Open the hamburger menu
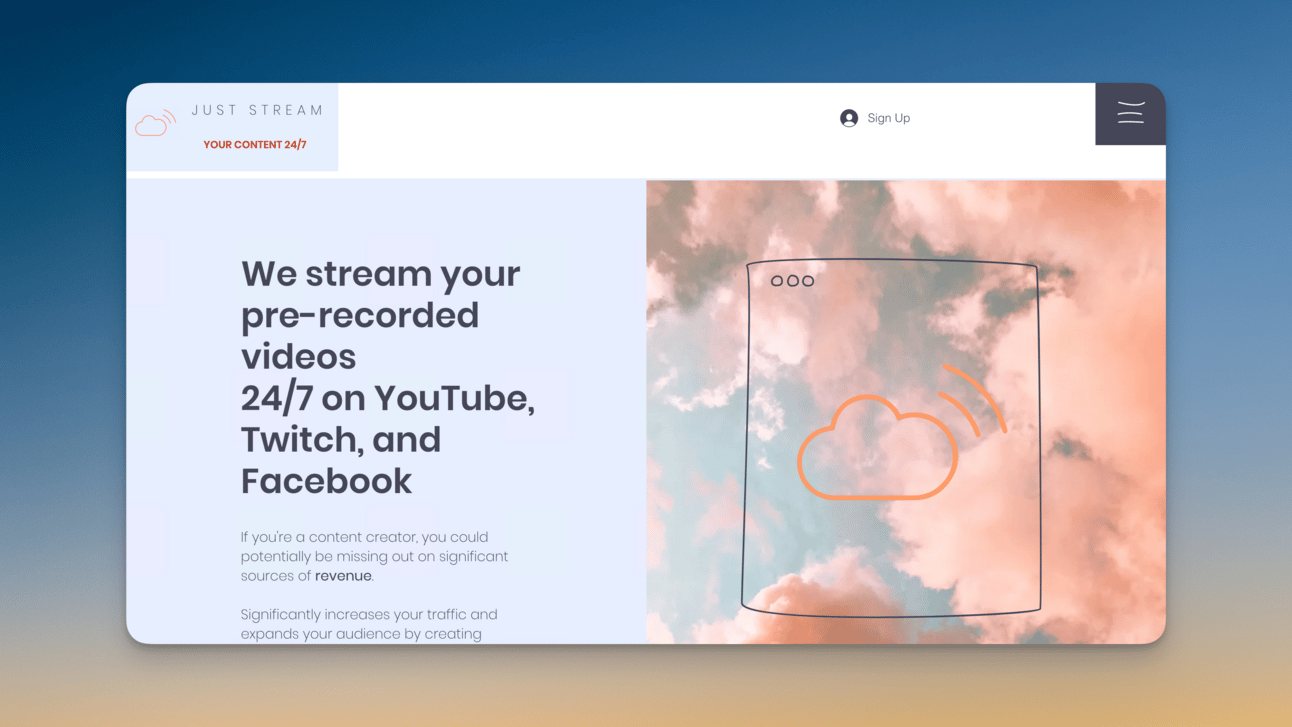Viewport: 1292px width, 727px height. coord(1130,113)
